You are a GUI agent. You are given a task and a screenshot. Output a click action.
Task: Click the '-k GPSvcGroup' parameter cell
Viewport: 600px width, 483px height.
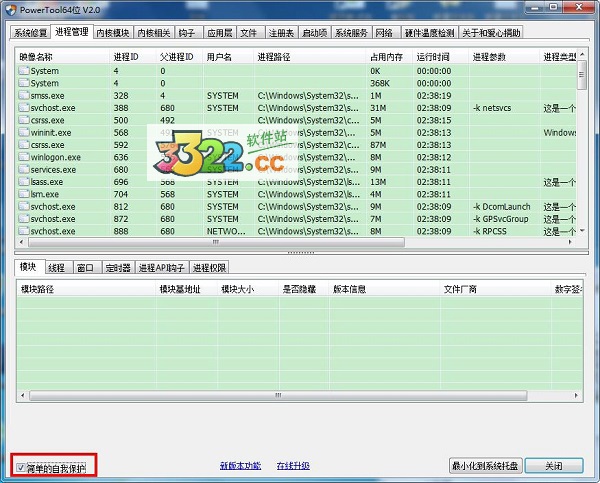click(x=501, y=219)
